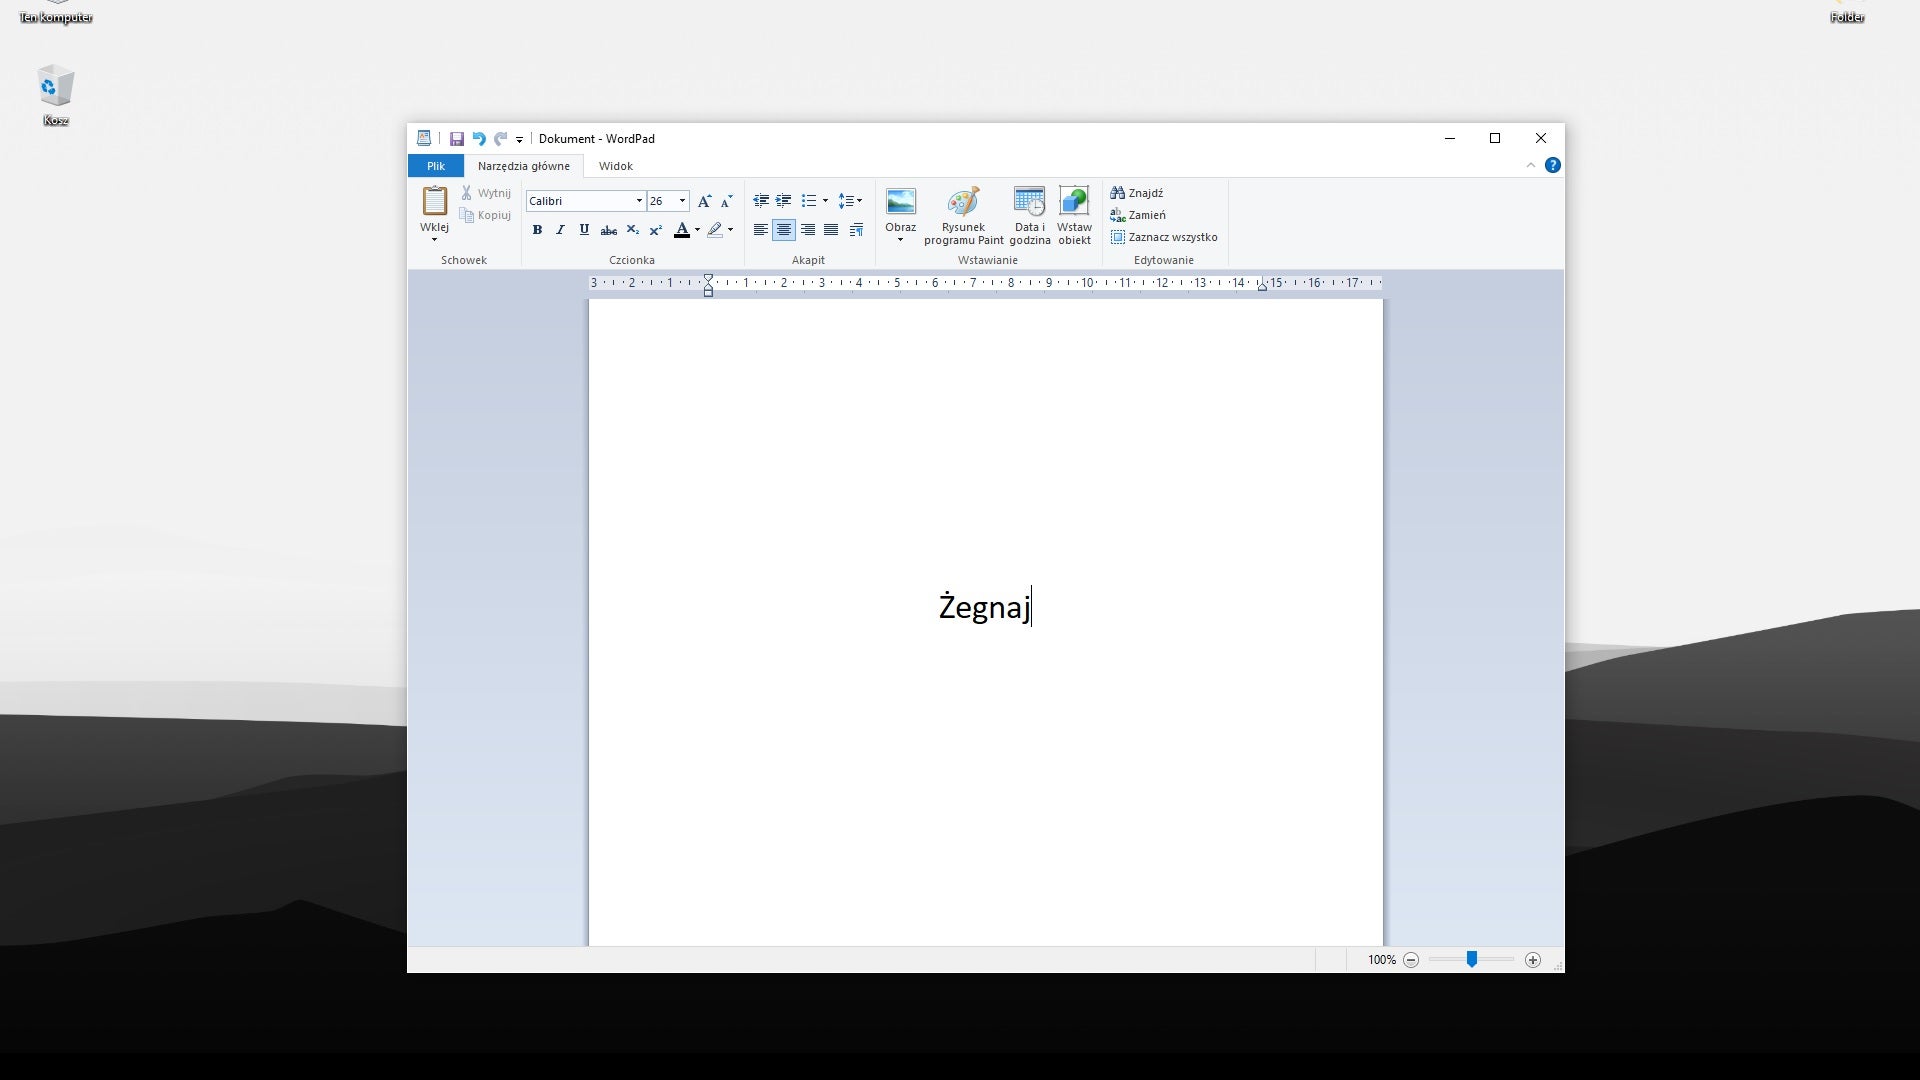Image resolution: width=1920 pixels, height=1080 pixels.
Task: Justify the paragraph text
Action: 831,230
